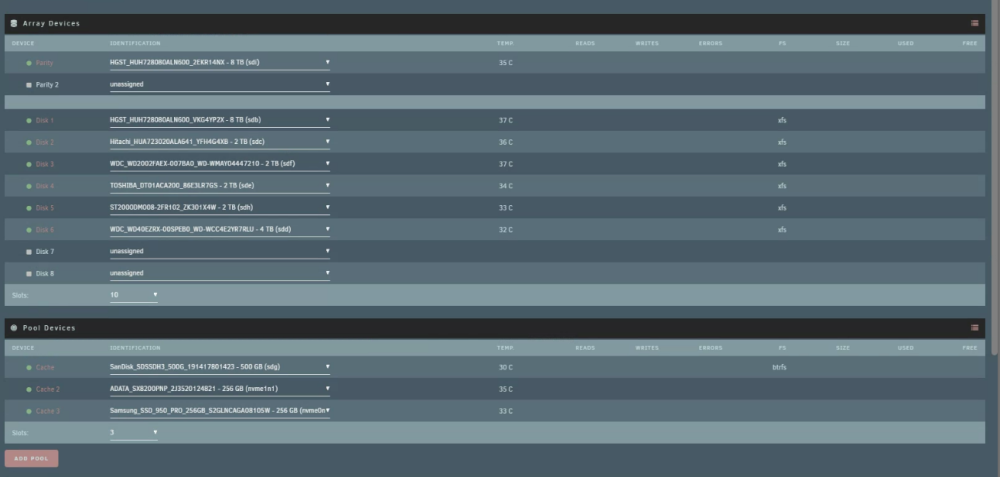
Task: Click the Array Devices section title
Action: coord(52,24)
